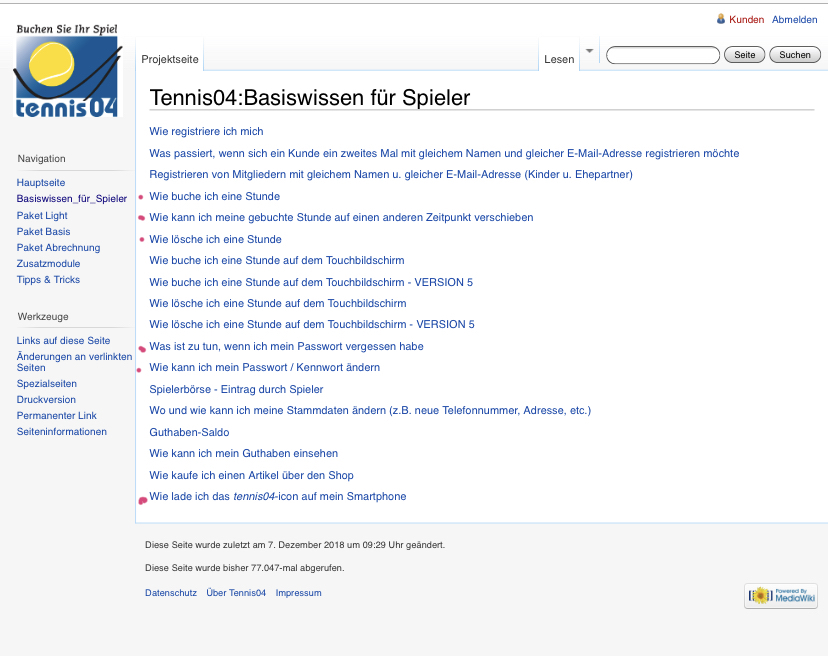Click the Abmelden link

[x=794, y=20]
